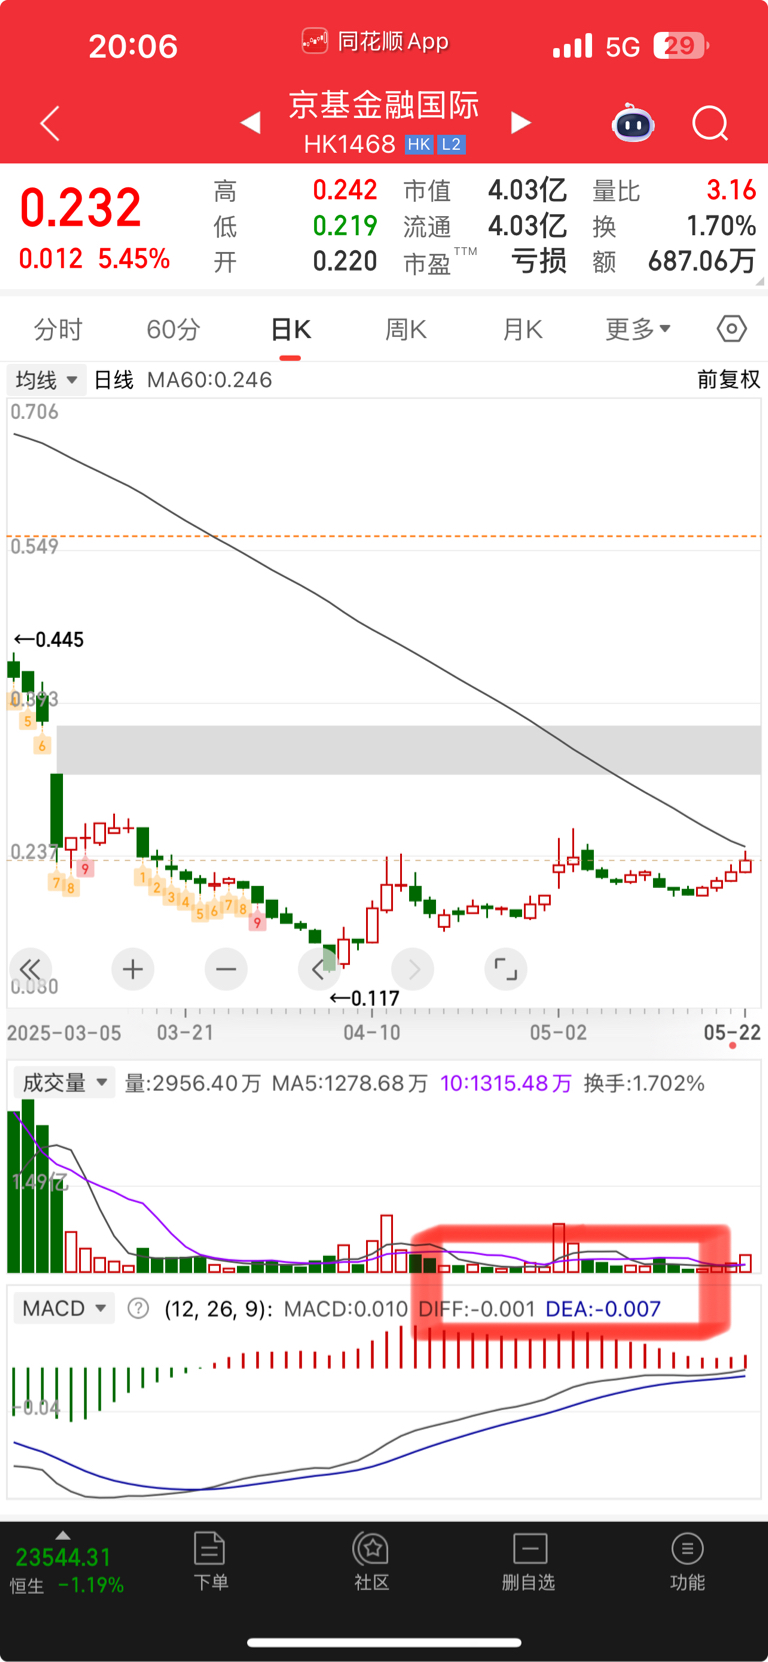The width and height of the screenshot is (768, 1662).
Task: Open the 更多 dropdown
Action: [638, 329]
